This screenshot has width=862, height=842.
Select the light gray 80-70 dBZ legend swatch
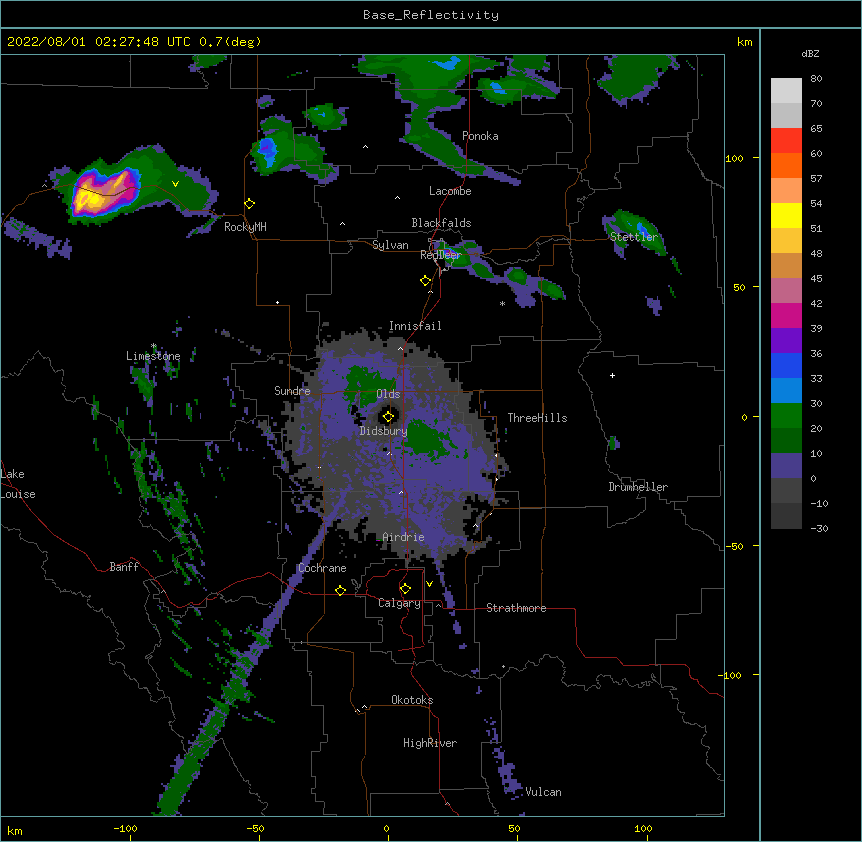pos(786,91)
